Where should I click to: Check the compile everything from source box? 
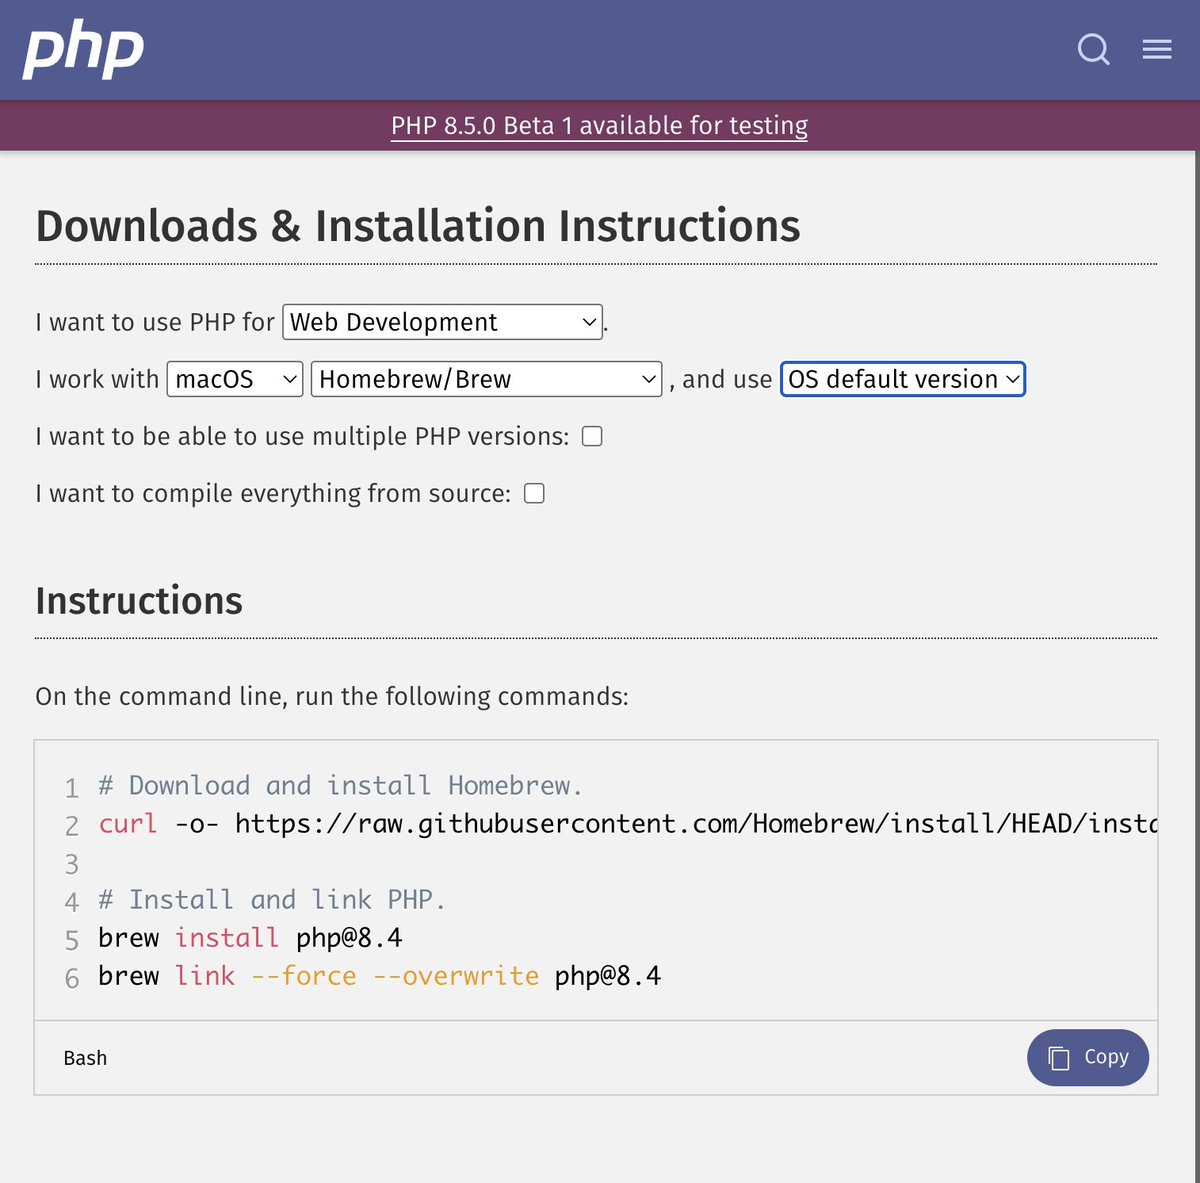pos(534,493)
